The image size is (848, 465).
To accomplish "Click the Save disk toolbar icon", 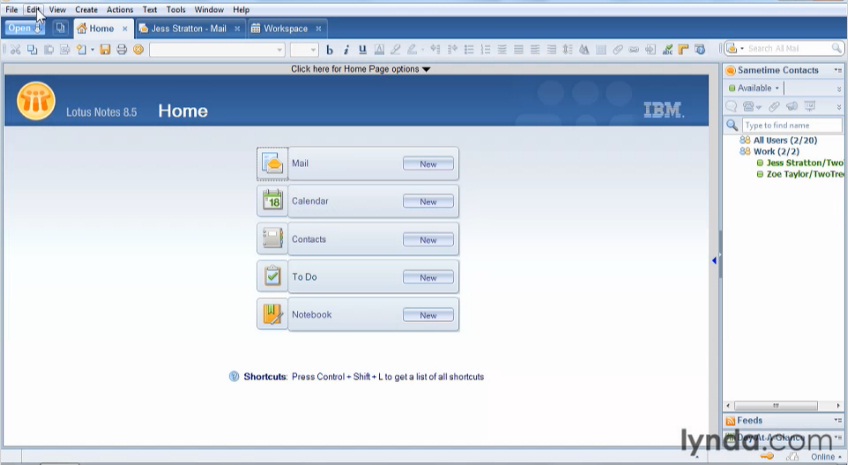I will pos(105,50).
